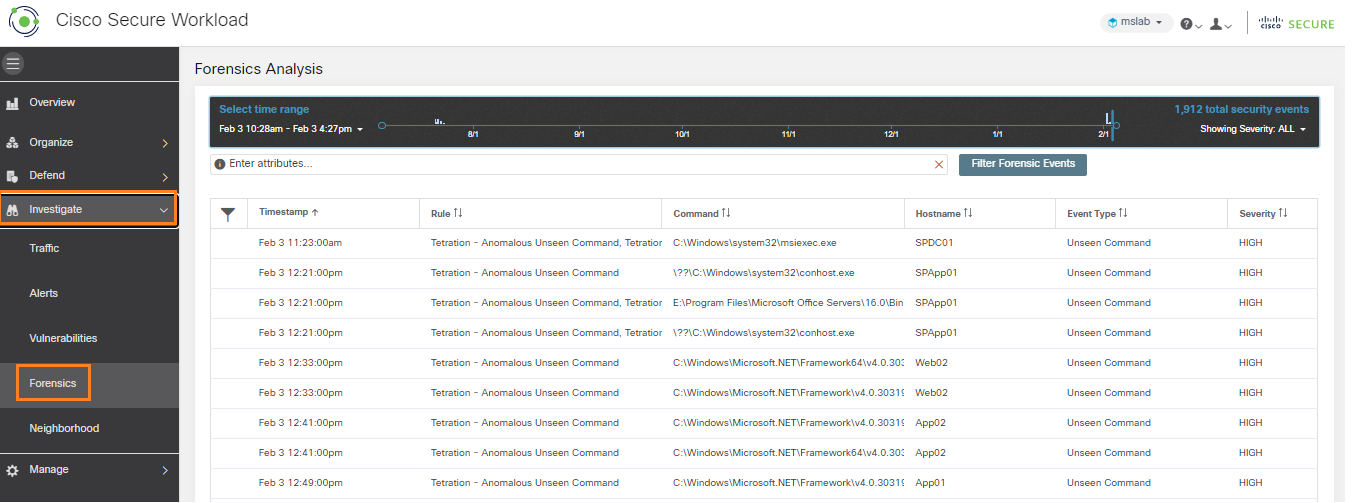Screen dimensions: 1355x503
Task: Sort the Hostname column
Action: (x=968, y=213)
